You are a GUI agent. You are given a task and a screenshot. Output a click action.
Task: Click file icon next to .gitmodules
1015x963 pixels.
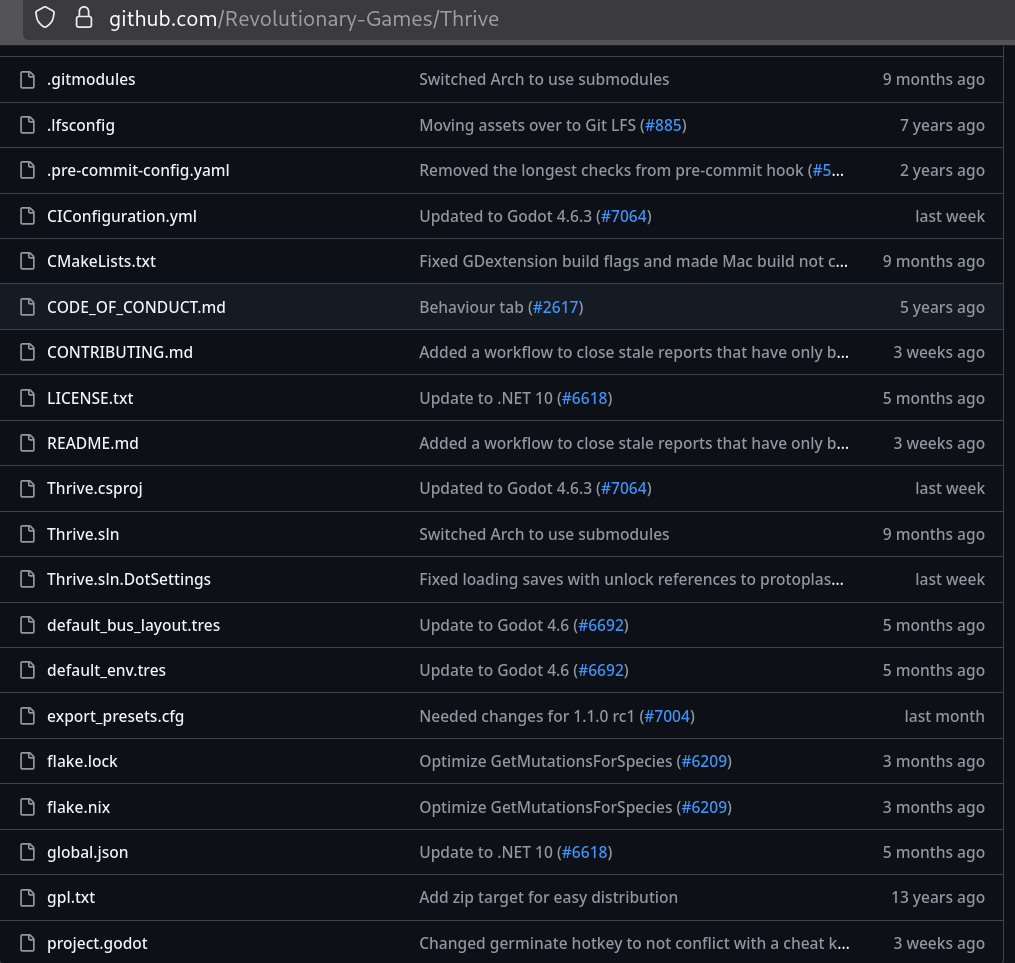(x=27, y=80)
